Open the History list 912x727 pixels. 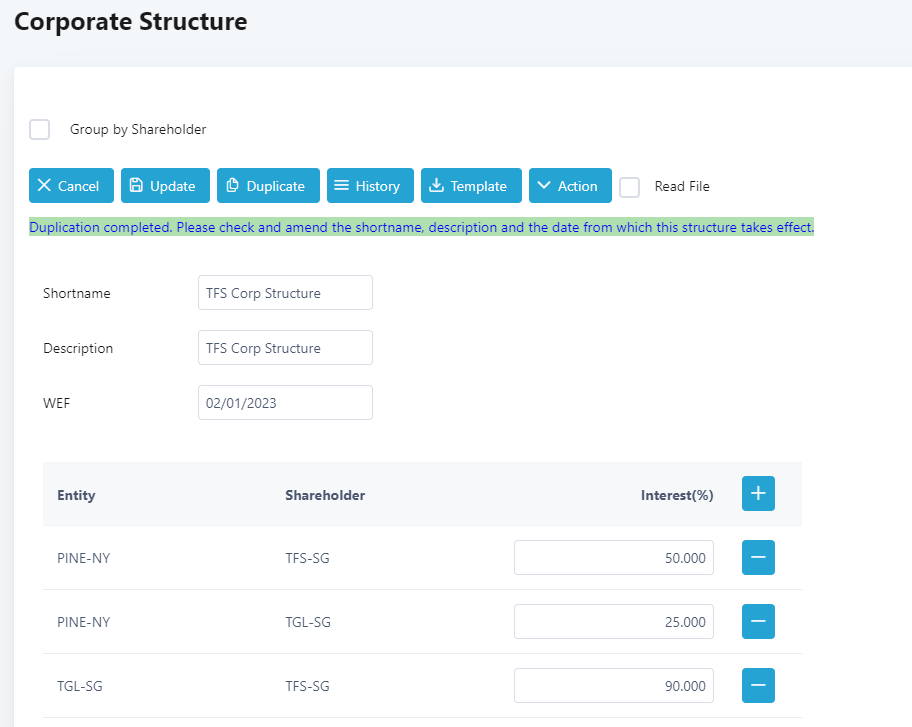pos(370,186)
